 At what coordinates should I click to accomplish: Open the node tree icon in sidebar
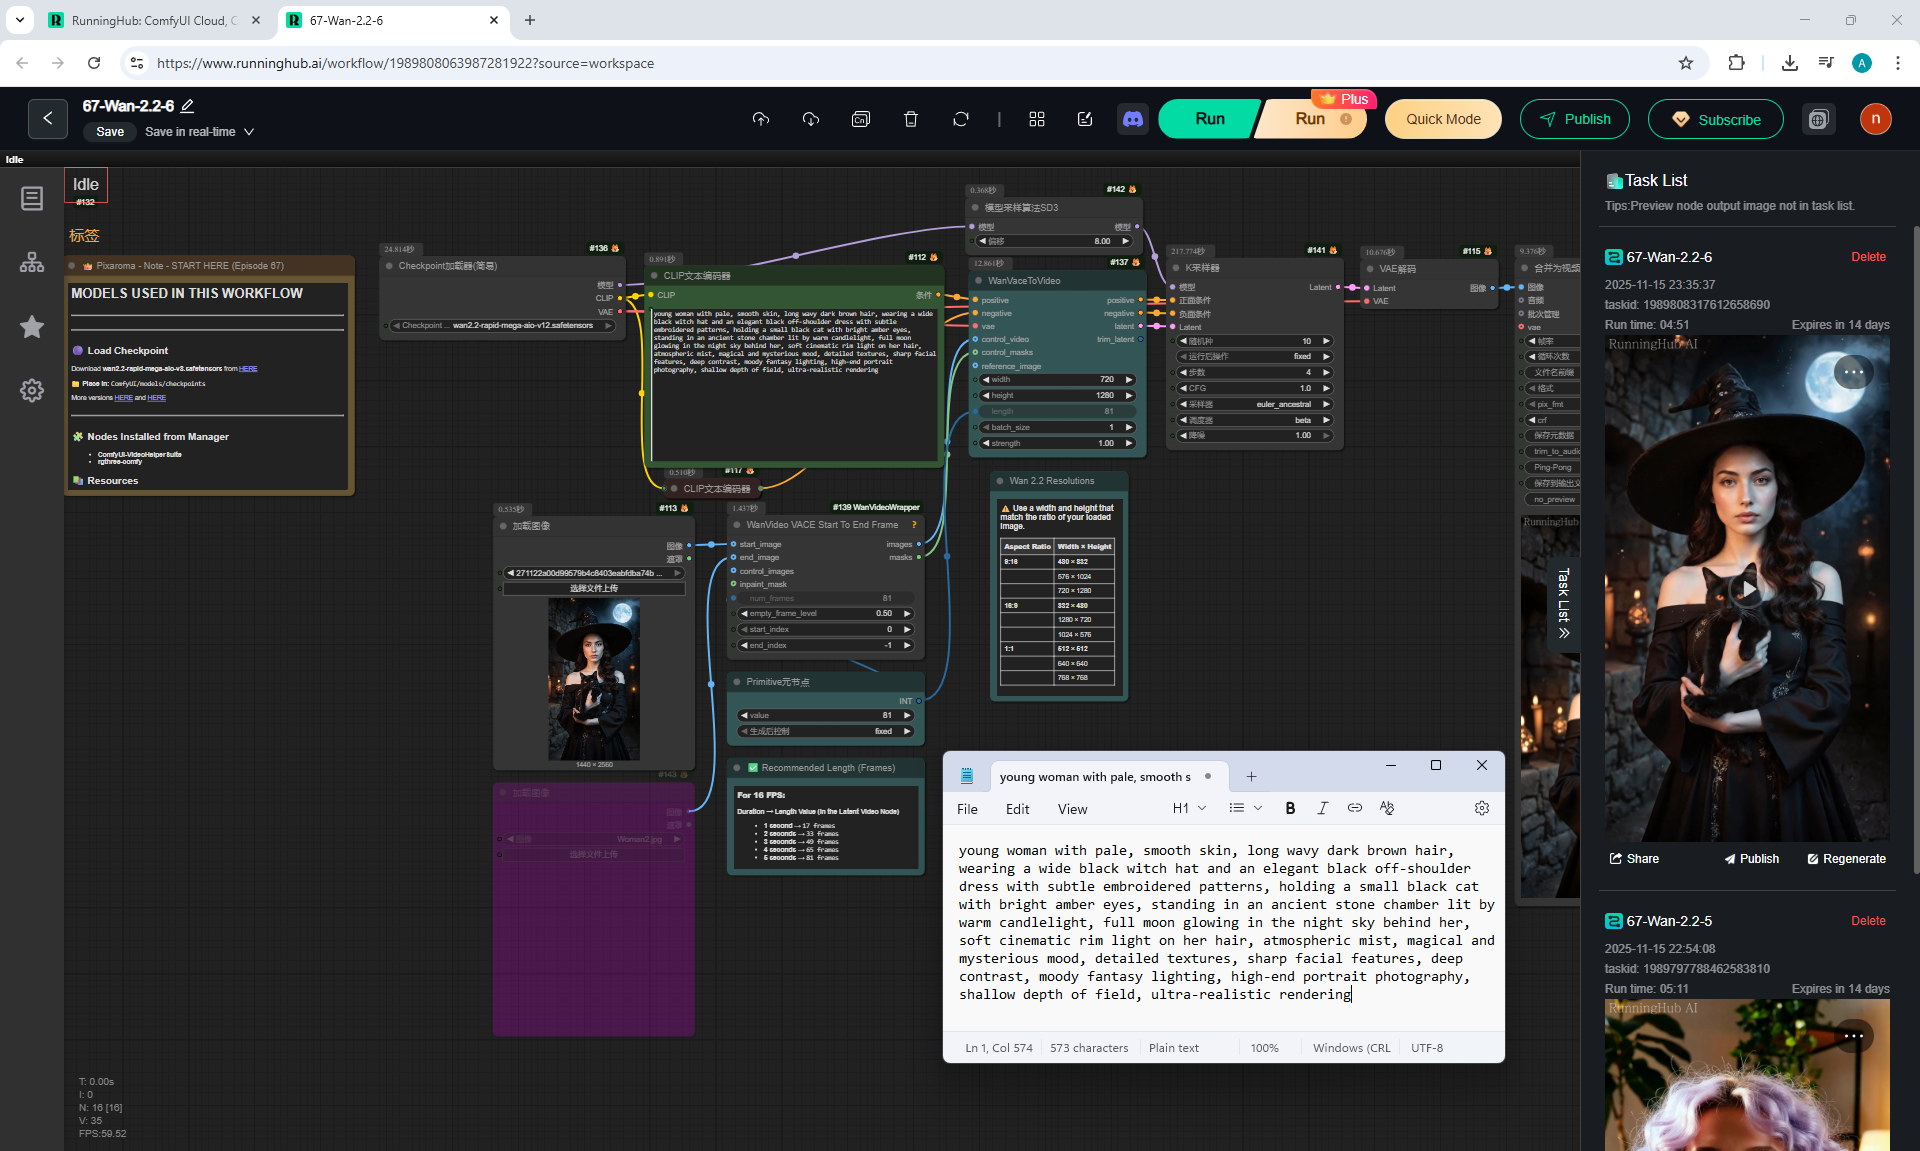32,262
